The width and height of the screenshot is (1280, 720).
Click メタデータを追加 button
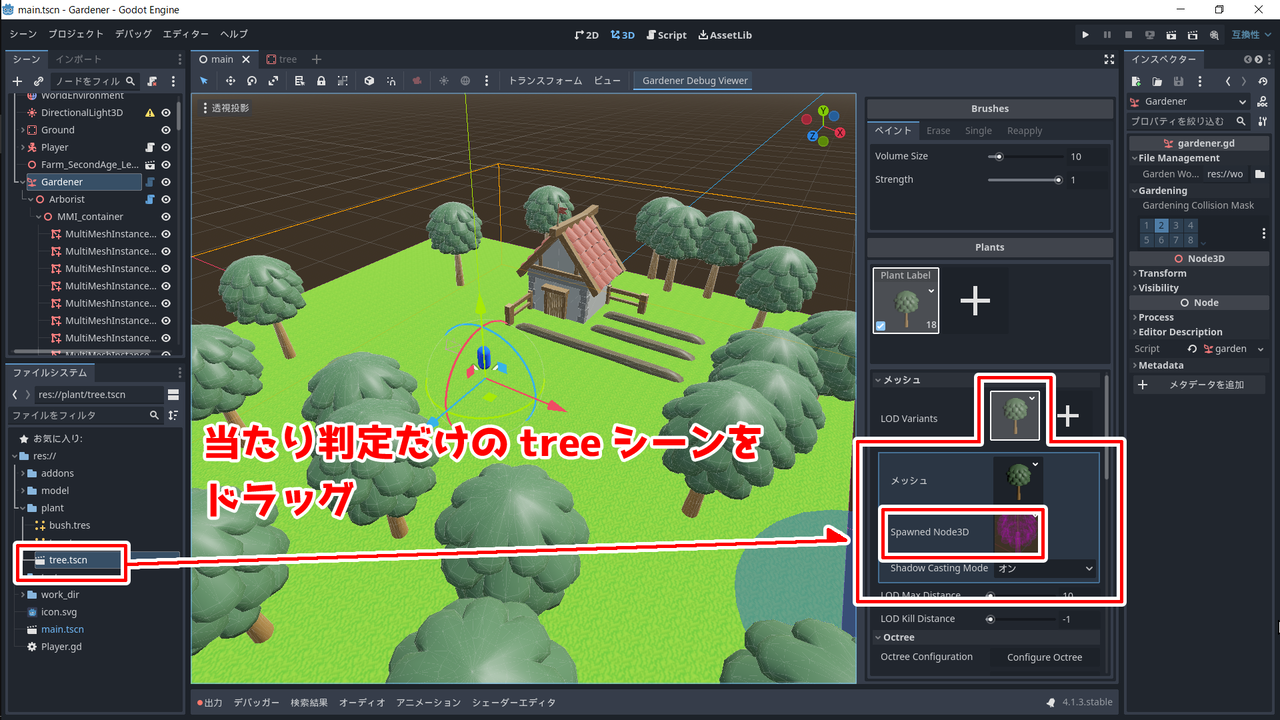(x=1199, y=385)
